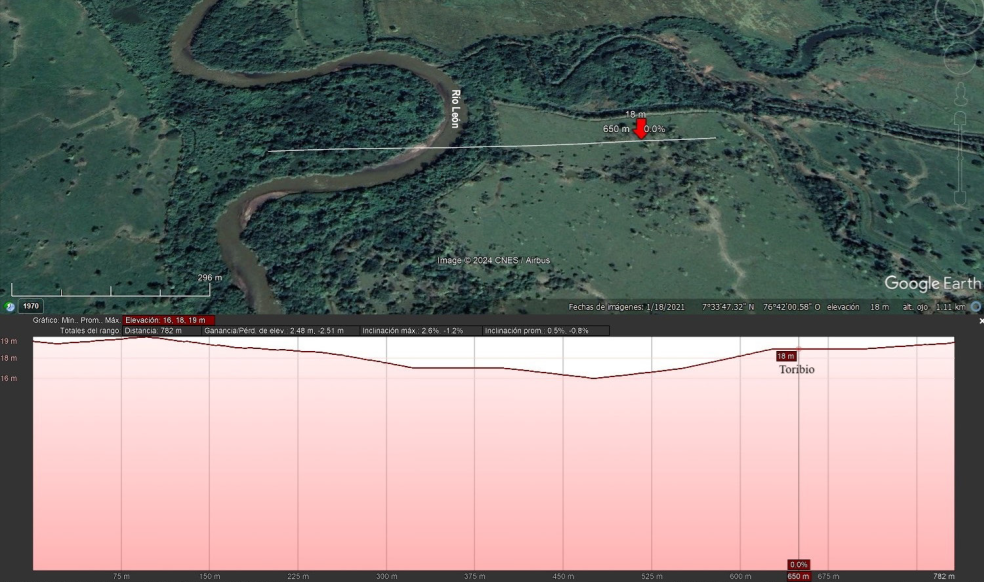Click the zoom-out end of the zoom slider
Viewport: 984px width, 582px height.
[x=960, y=198]
